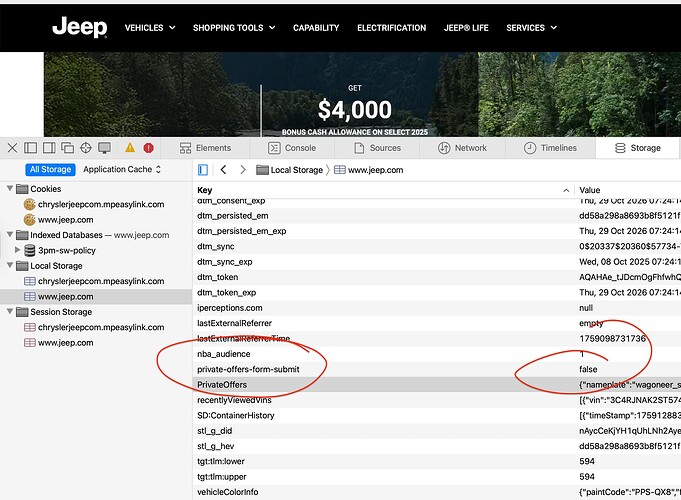Dock inspector to left side icon

click(30, 148)
